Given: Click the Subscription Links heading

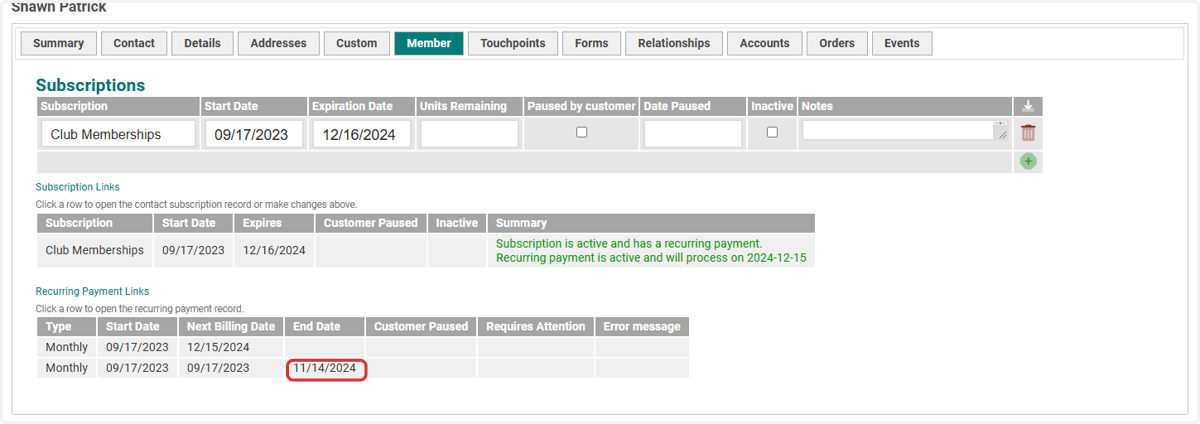Looking at the screenshot, I should click(78, 187).
